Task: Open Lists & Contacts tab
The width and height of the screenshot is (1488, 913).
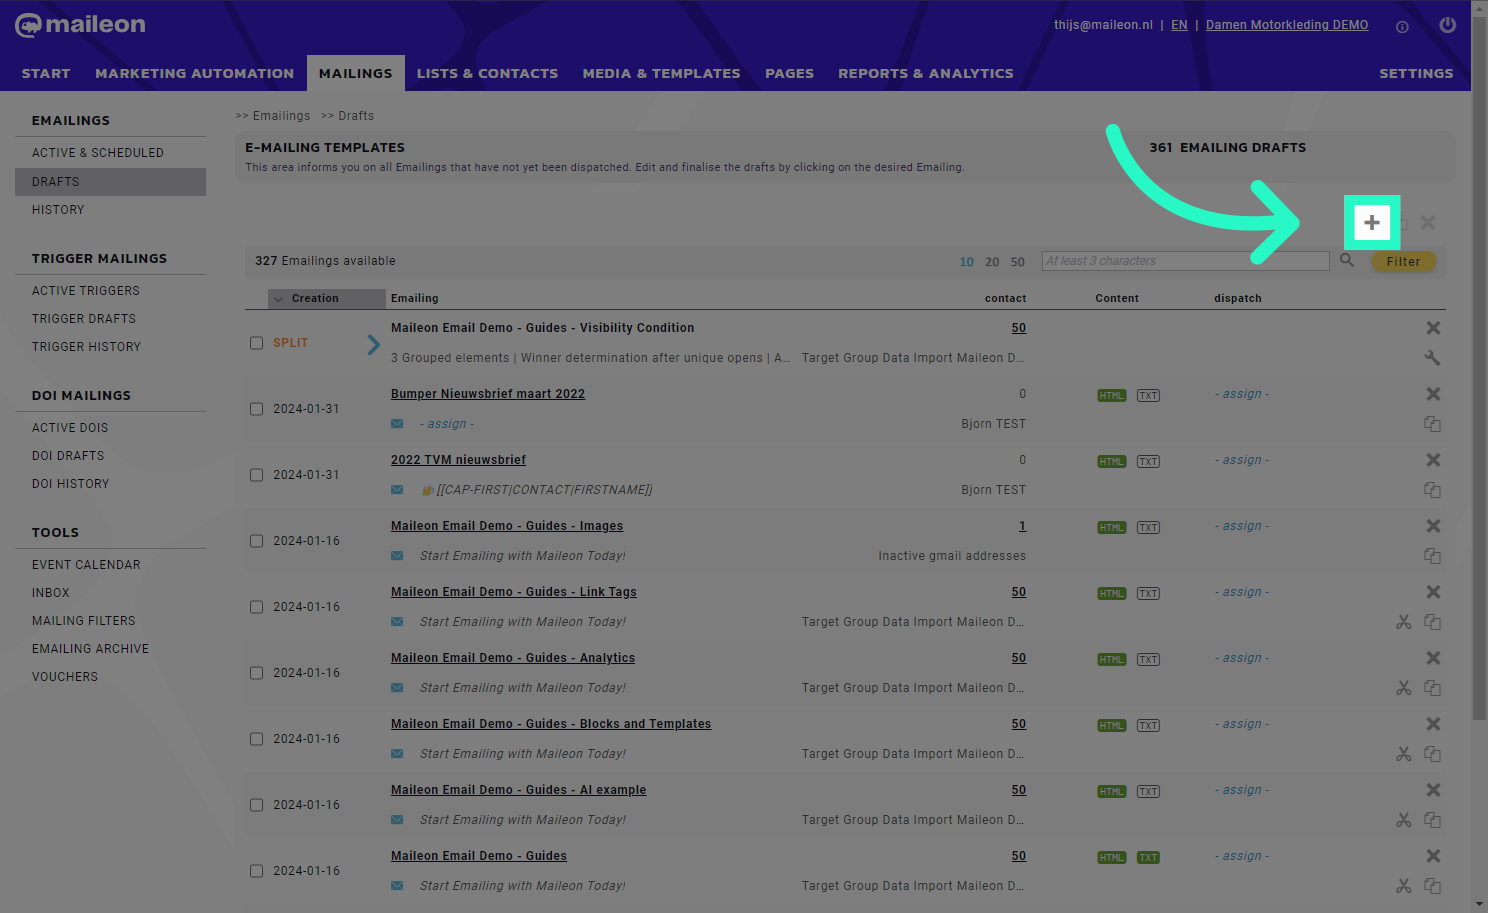Action: coord(487,73)
